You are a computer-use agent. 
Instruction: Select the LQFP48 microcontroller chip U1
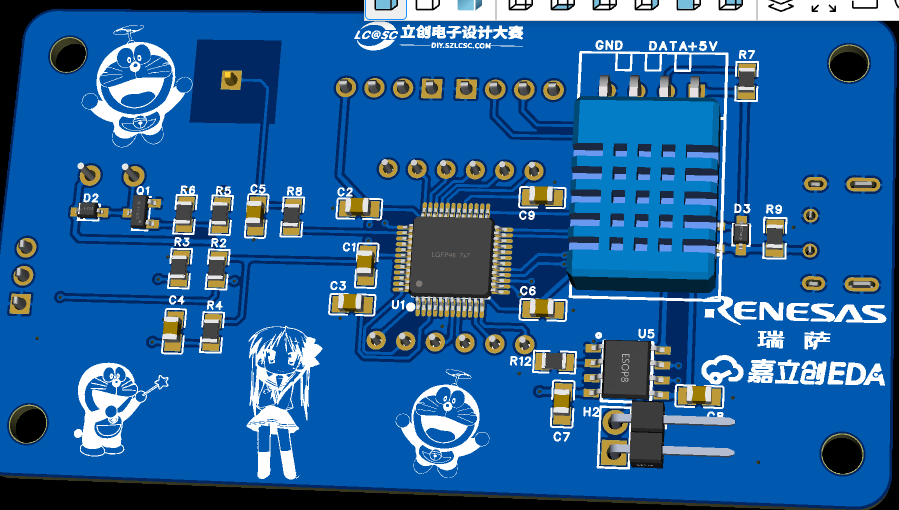tap(452, 256)
